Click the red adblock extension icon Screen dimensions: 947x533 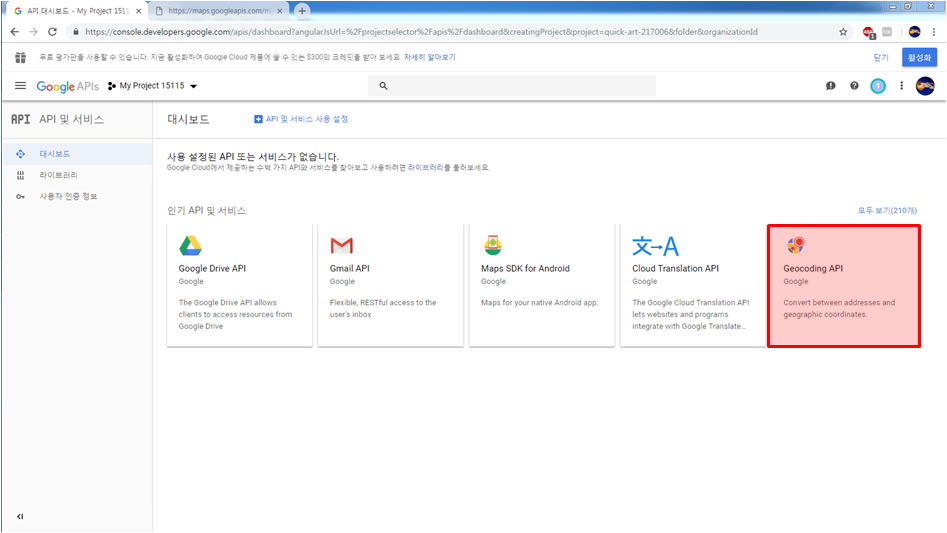[868, 32]
